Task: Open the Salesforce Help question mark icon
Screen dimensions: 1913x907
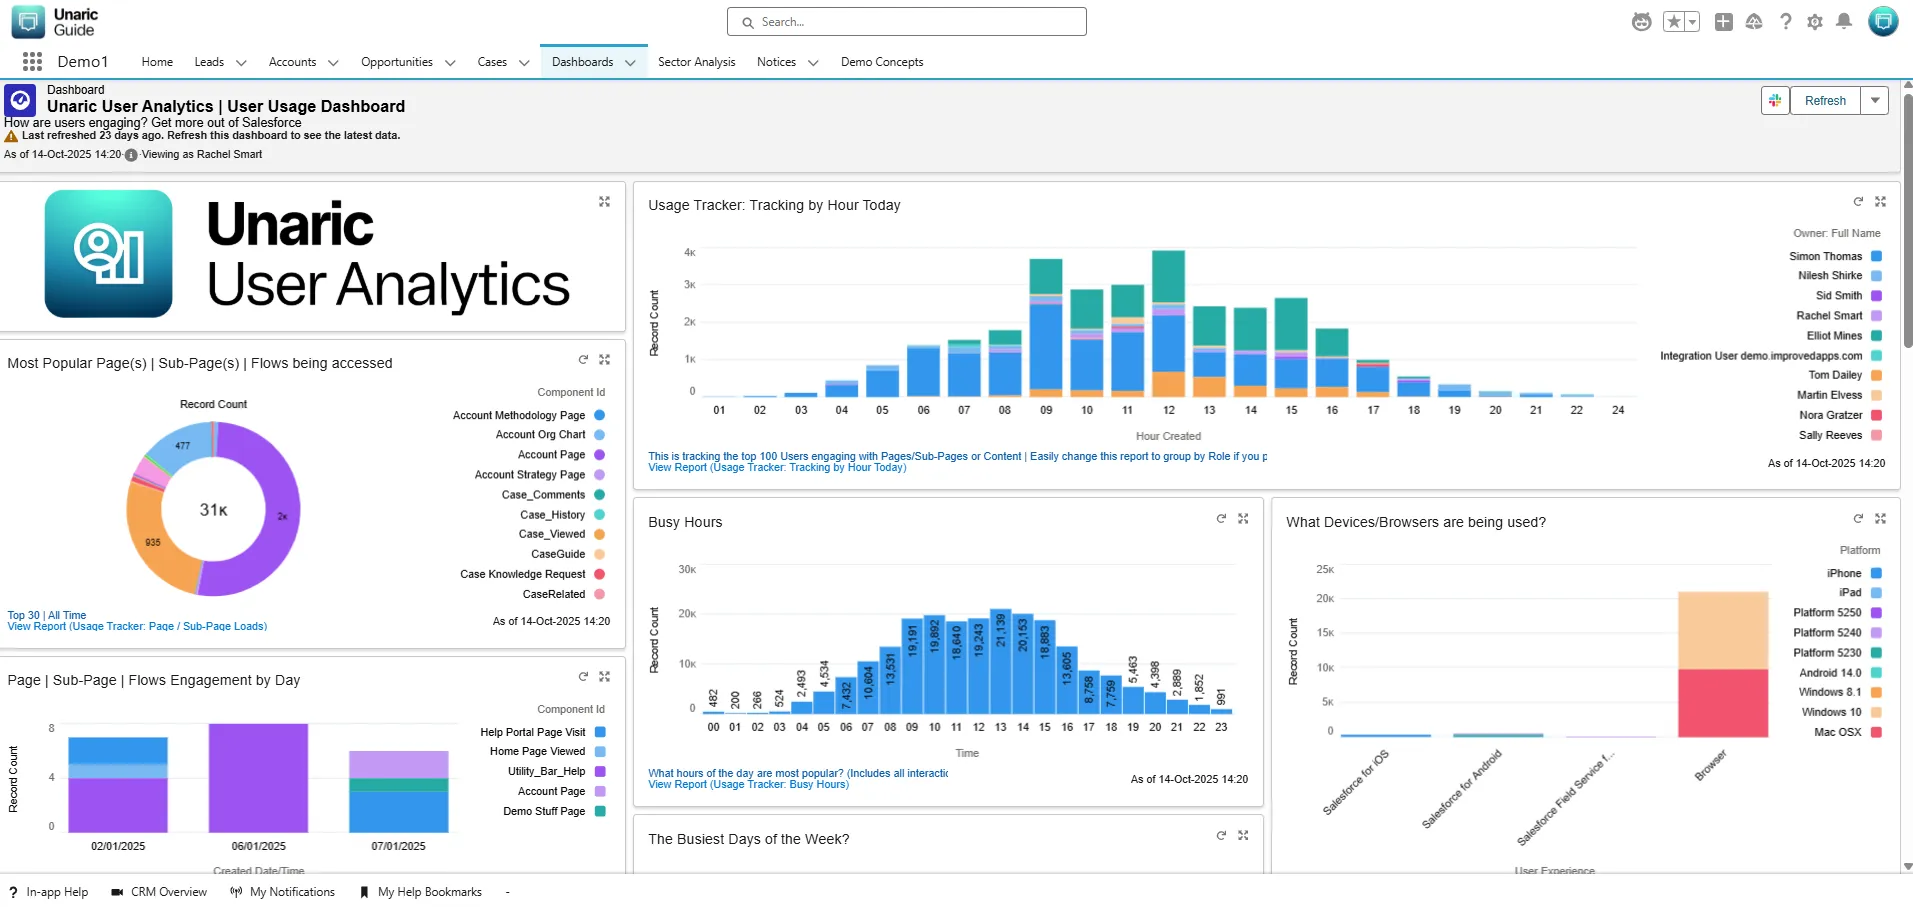Action: (1786, 22)
